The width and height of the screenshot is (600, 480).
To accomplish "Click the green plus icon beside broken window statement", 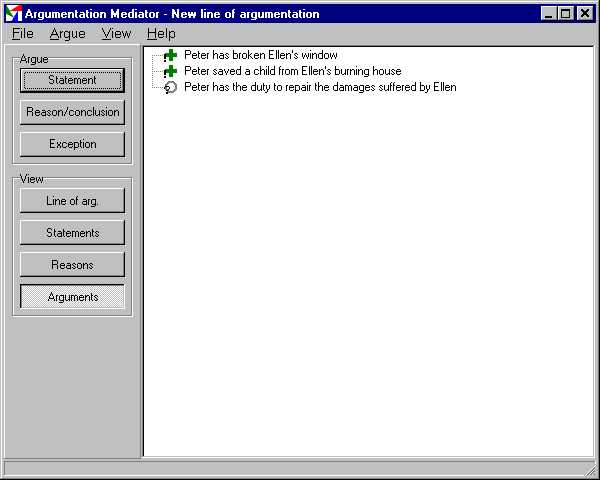I will coord(170,56).
